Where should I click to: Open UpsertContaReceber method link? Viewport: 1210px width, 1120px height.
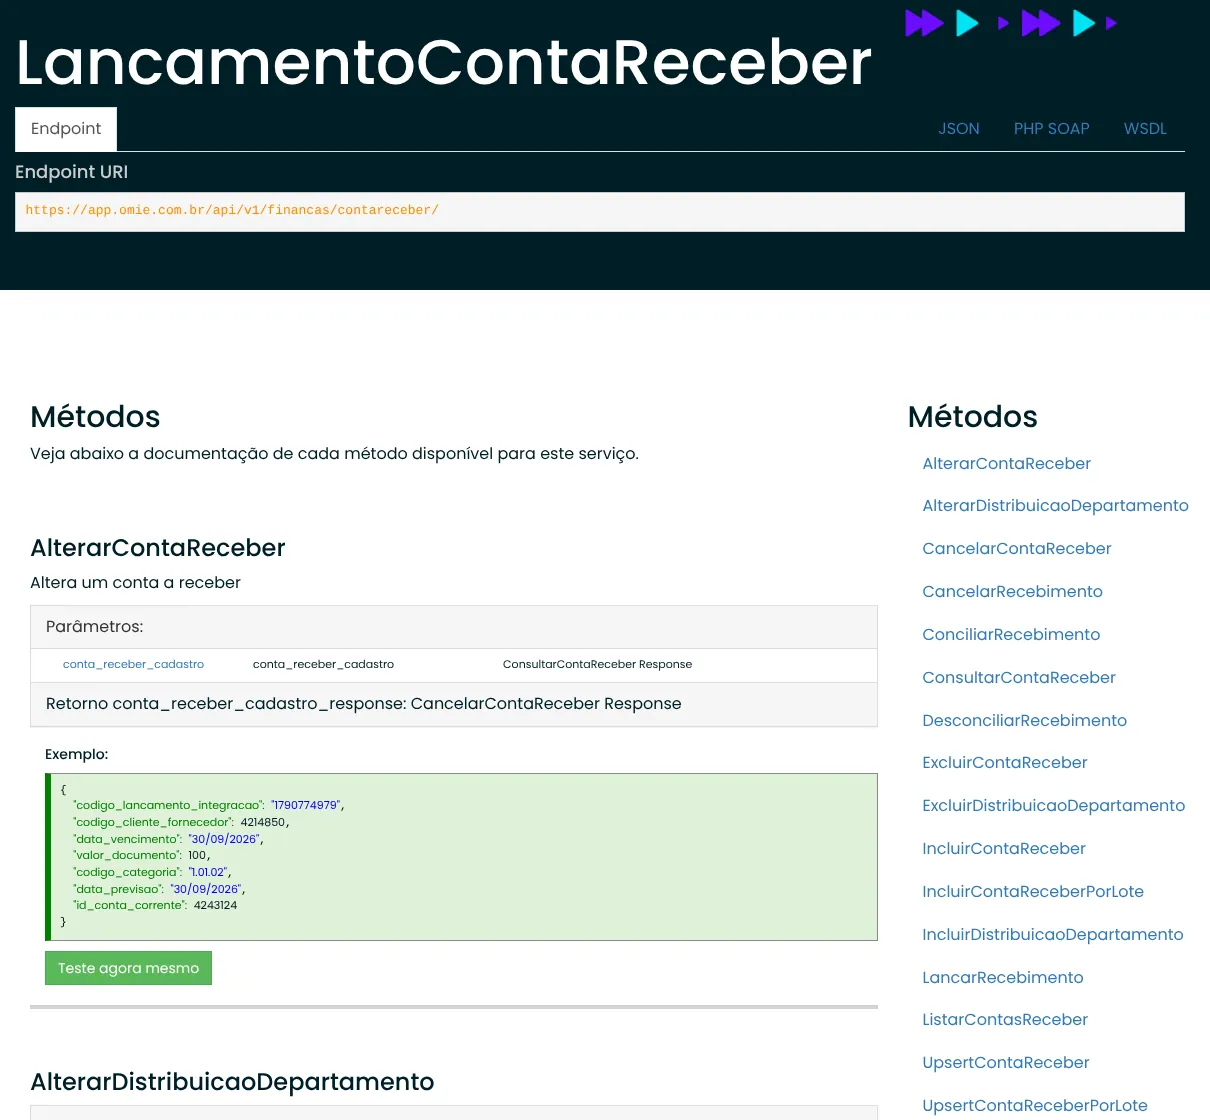coord(1005,1063)
